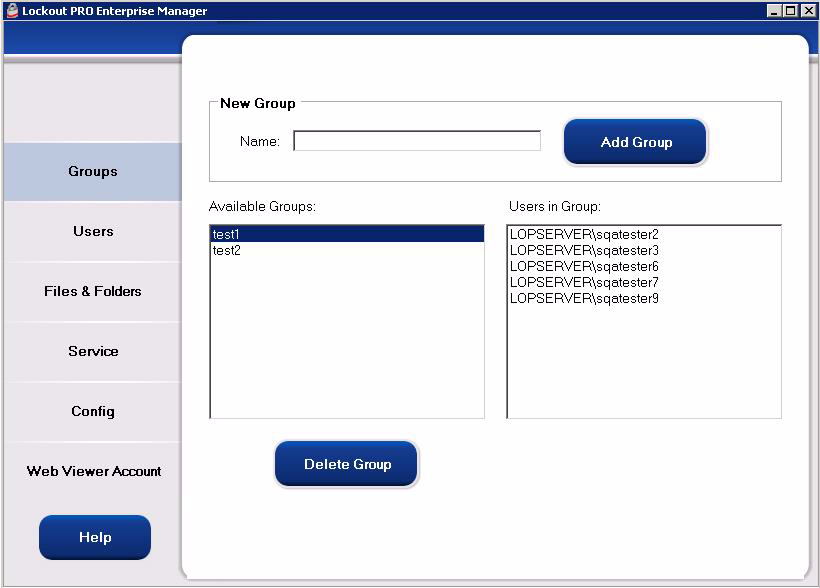Open the Help panel

tap(94, 537)
